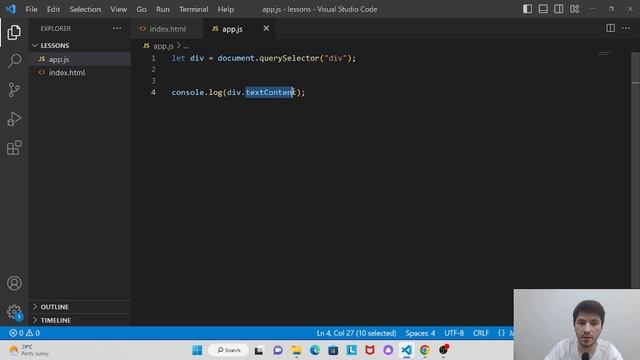The height and width of the screenshot is (360, 640).
Task: Open the Task View taskbar icon
Action: [x=259, y=350]
